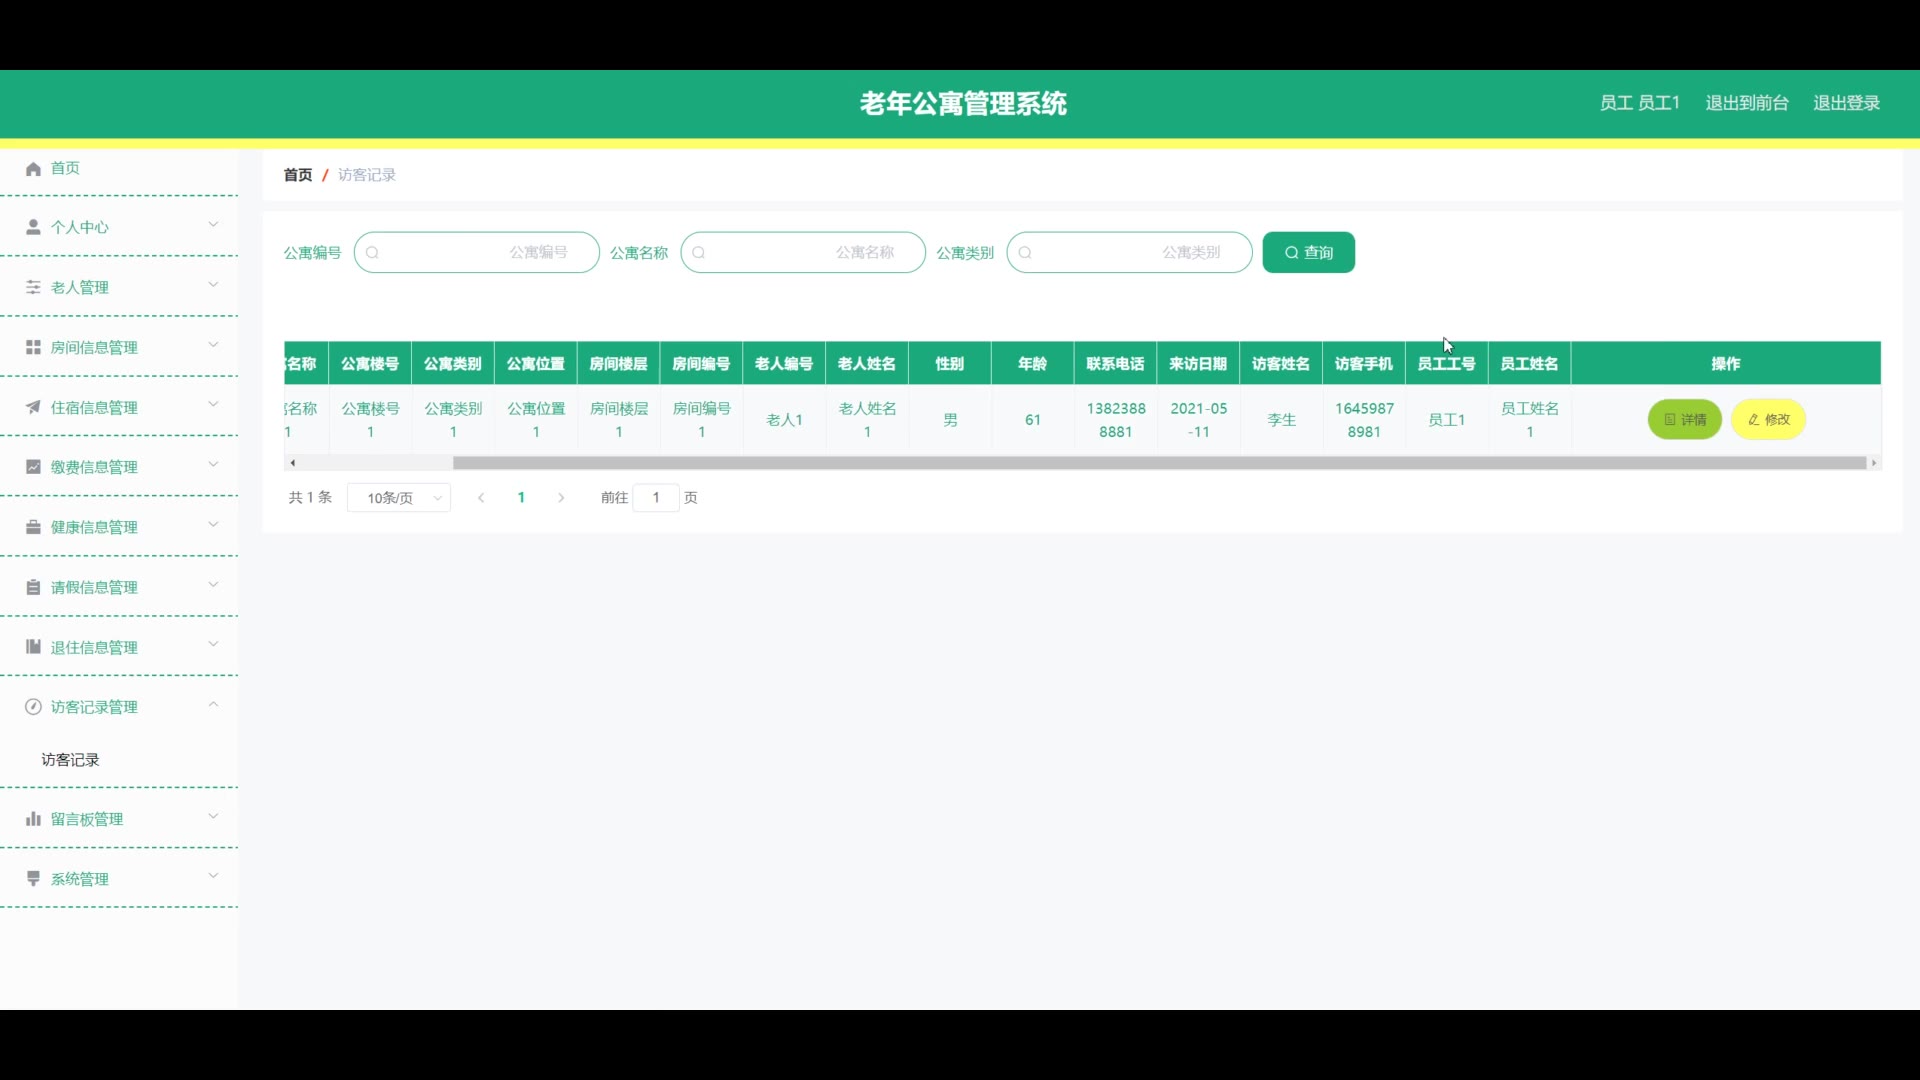This screenshot has width=1920, height=1080.
Task: Click the sliders icon beside 老人管理
Action: tap(33, 288)
